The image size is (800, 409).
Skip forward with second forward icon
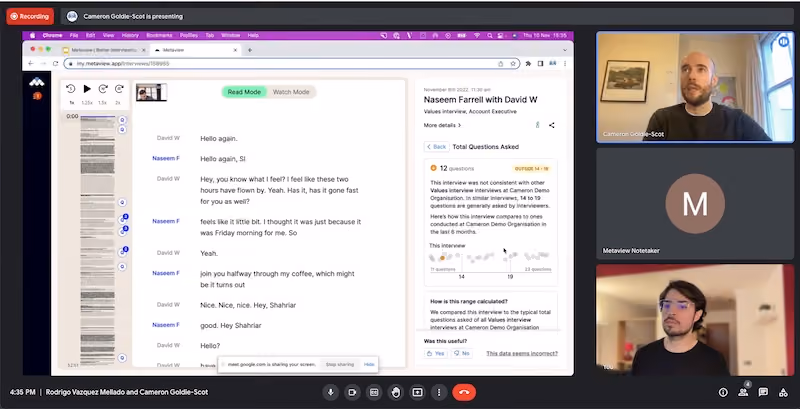pyautogui.click(x=119, y=89)
